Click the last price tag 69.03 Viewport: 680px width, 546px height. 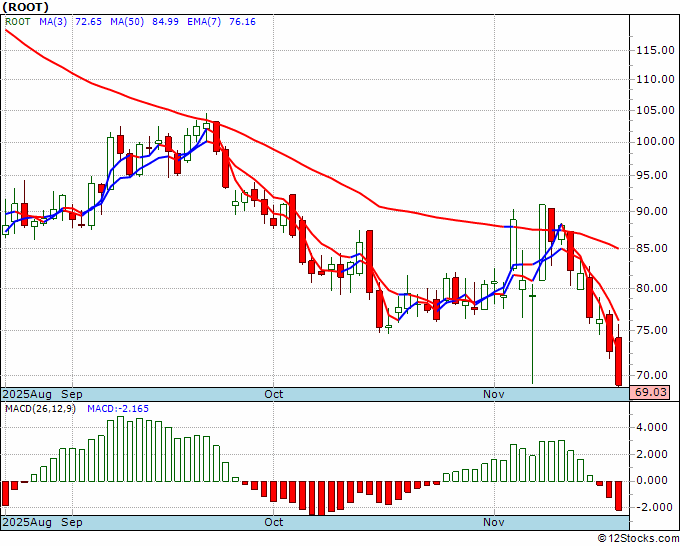tap(650, 392)
